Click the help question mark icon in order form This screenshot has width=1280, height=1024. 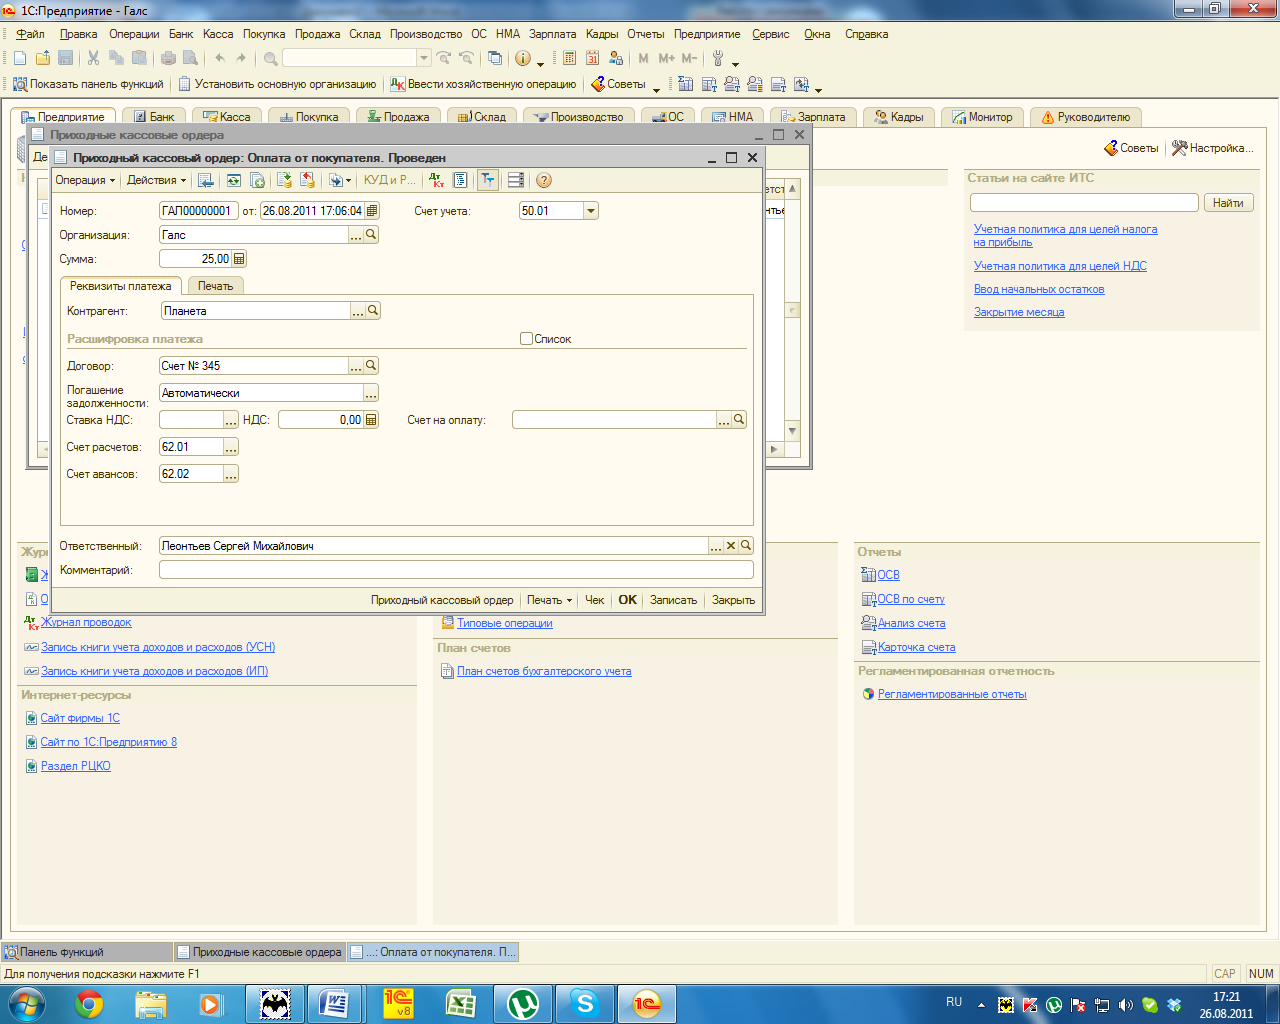click(544, 180)
